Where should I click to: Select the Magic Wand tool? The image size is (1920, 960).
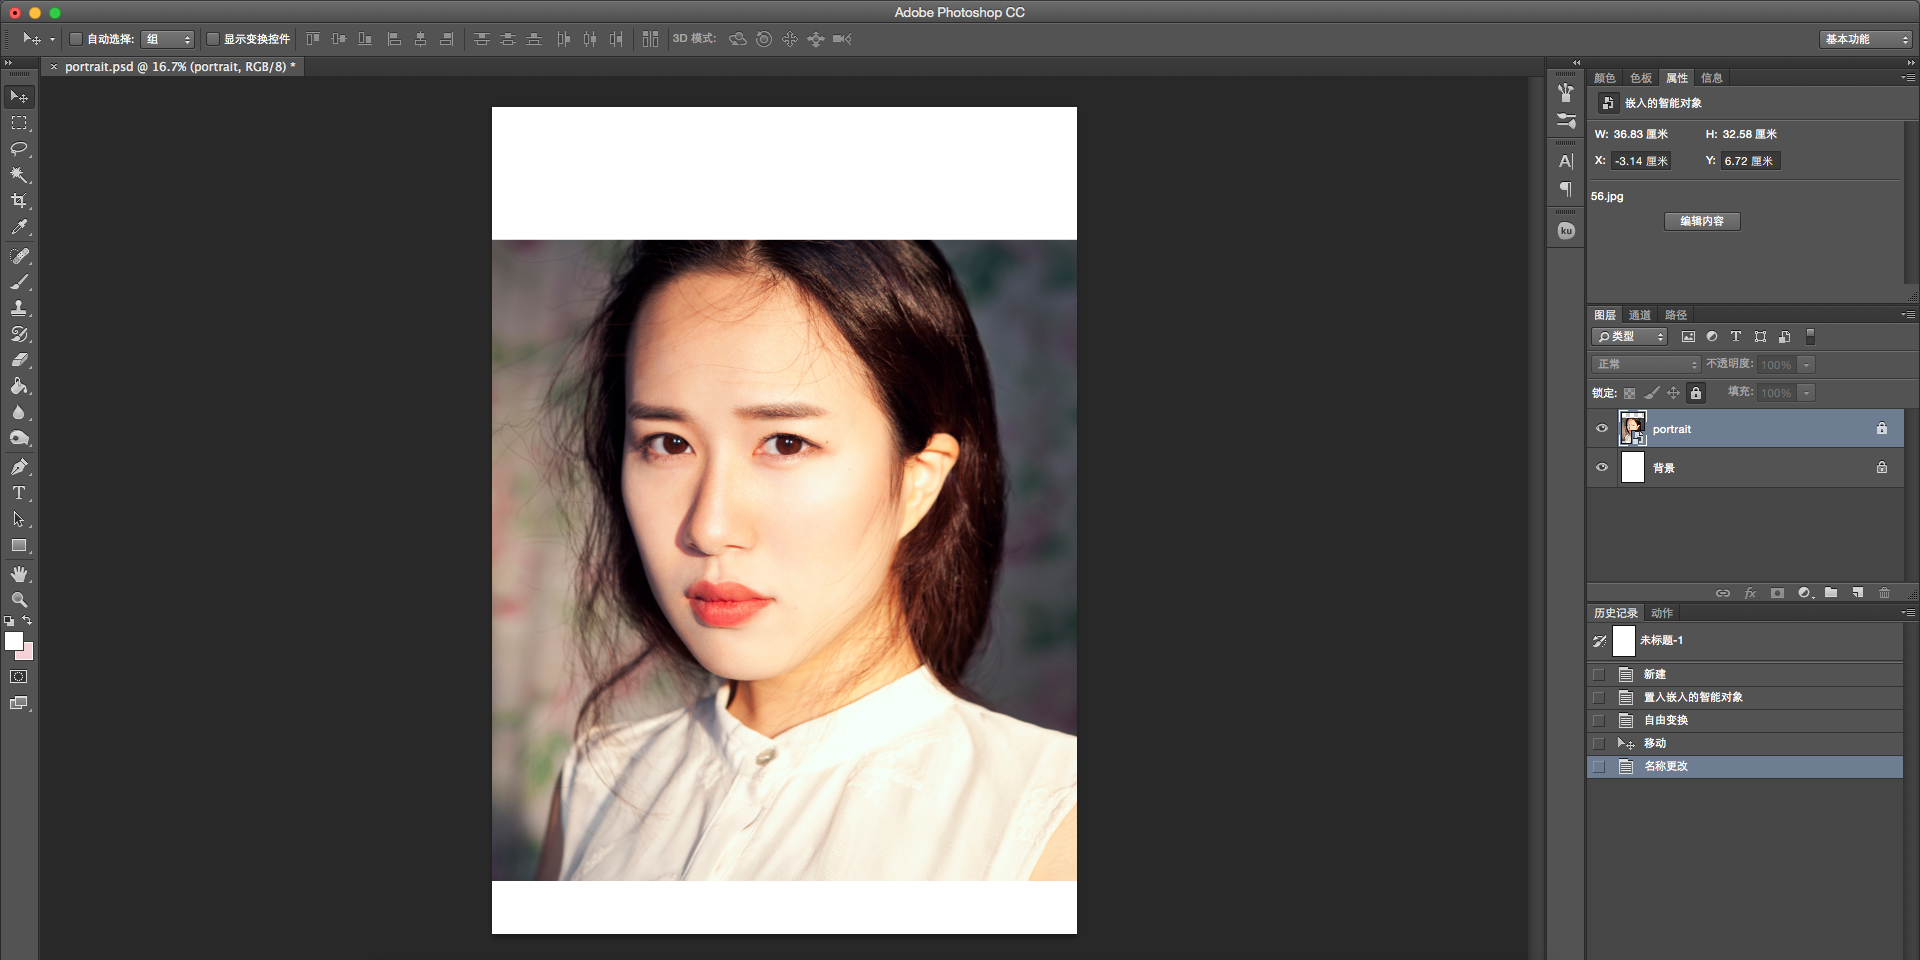coord(19,175)
